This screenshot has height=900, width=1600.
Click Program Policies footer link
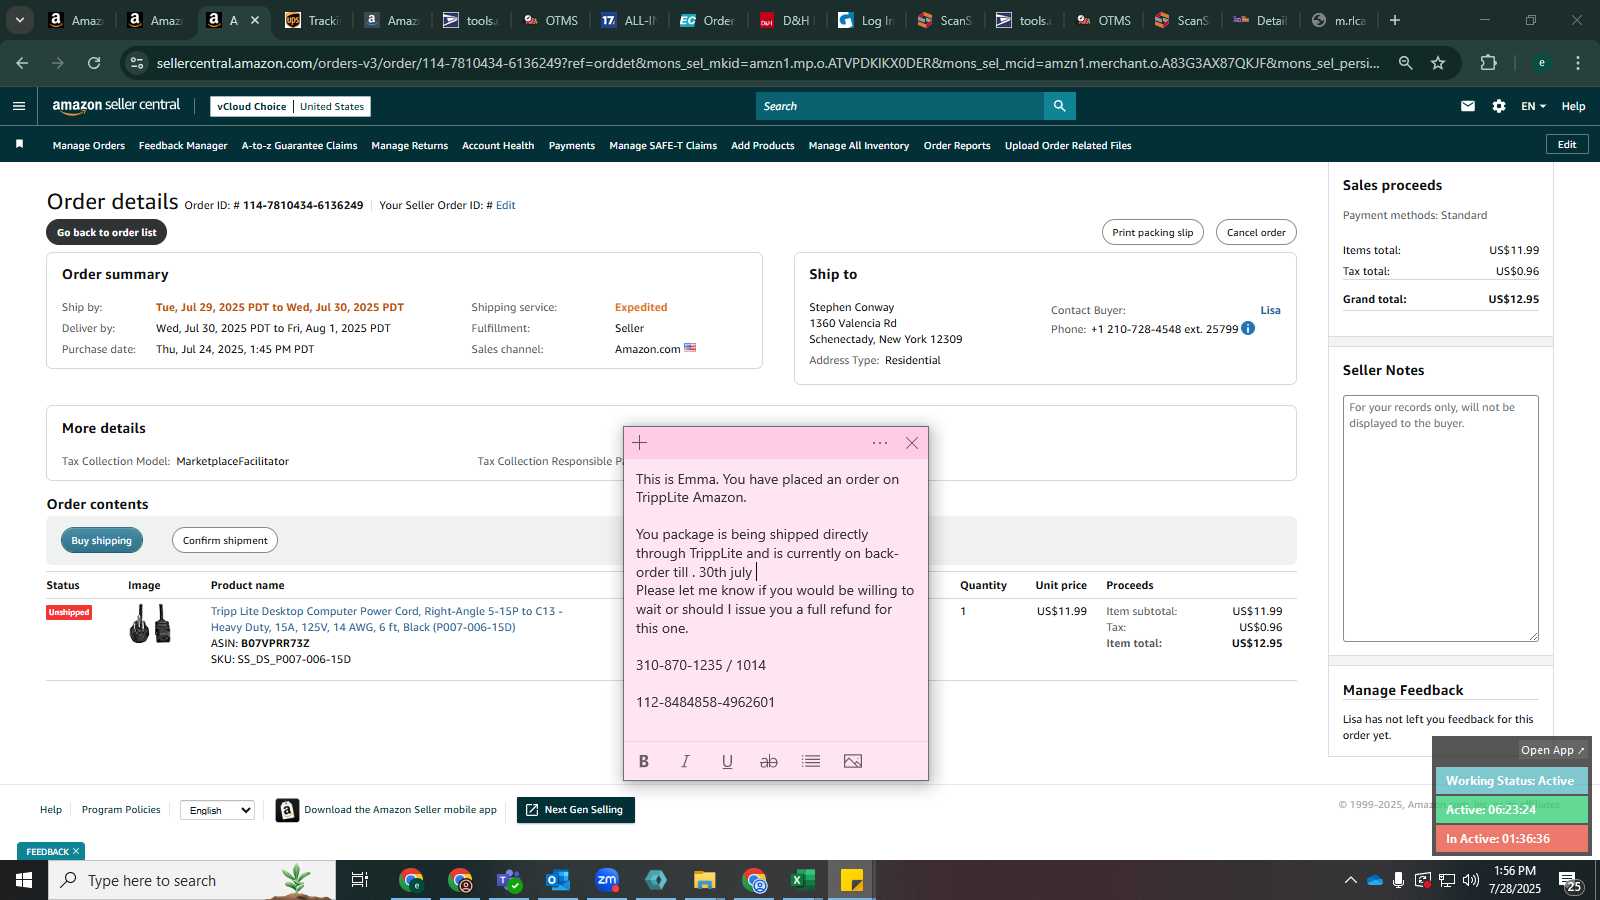[x=121, y=810]
